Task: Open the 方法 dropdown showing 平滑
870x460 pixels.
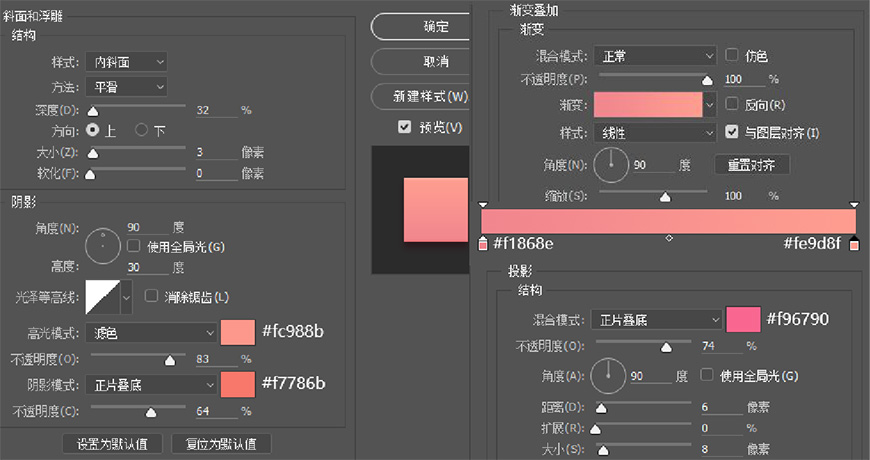Action: tap(126, 87)
